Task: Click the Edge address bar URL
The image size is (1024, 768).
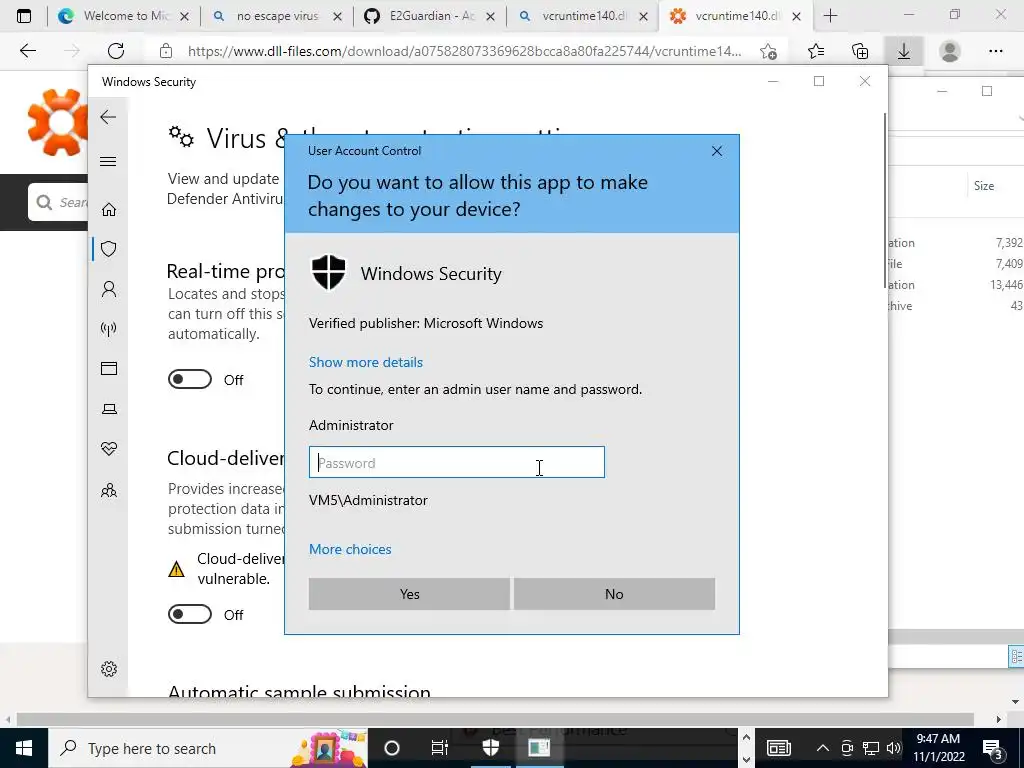Action: coord(464,51)
